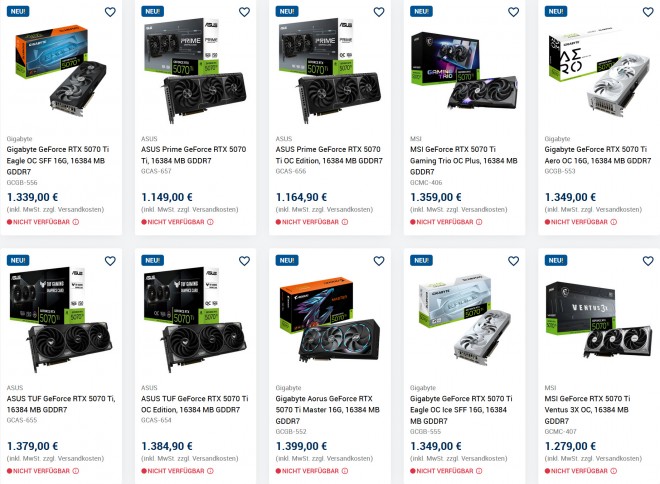The width and height of the screenshot is (660, 484).
Task: Open Gigabyte Eagle OC Ice SFF product image
Action: click(464, 320)
